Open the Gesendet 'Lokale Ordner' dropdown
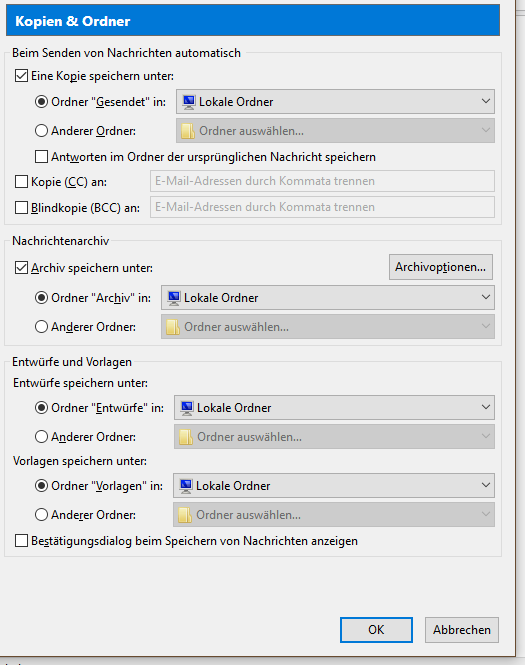Image resolution: width=525 pixels, height=665 pixels. (x=335, y=102)
